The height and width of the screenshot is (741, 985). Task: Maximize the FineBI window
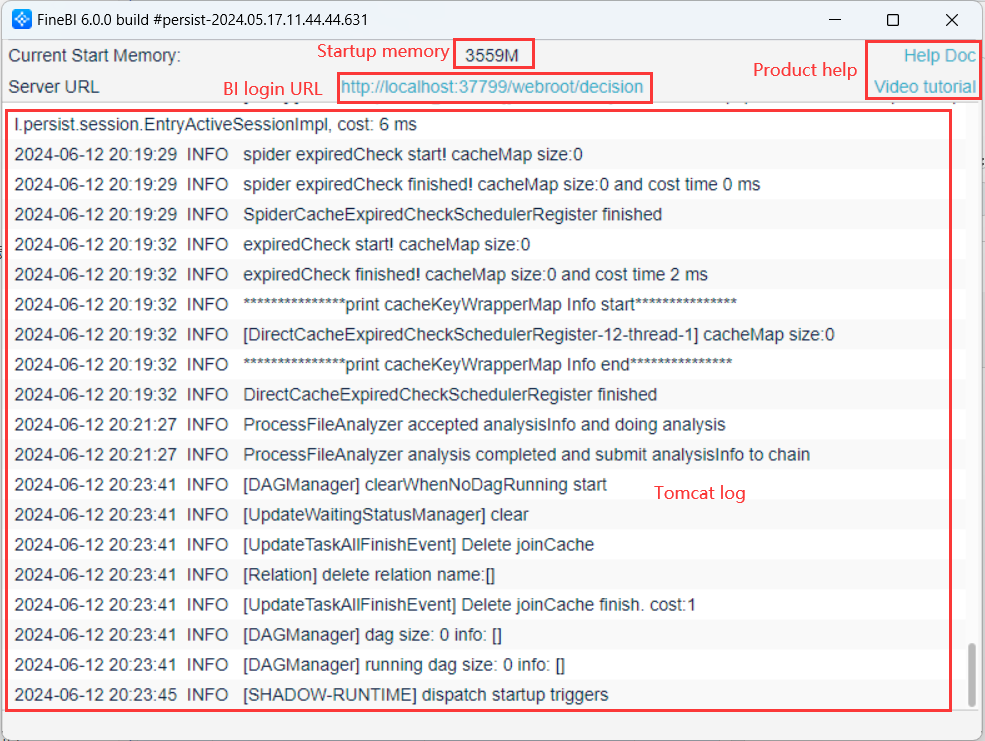pos(893,19)
